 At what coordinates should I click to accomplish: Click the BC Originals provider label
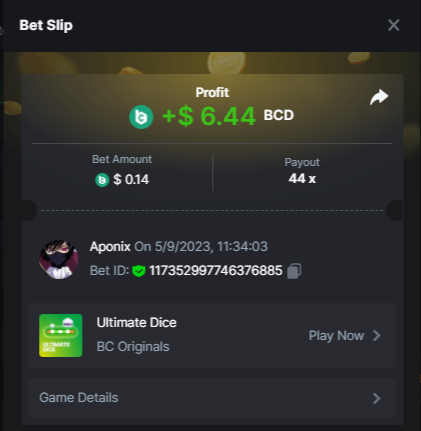pyautogui.click(x=133, y=347)
